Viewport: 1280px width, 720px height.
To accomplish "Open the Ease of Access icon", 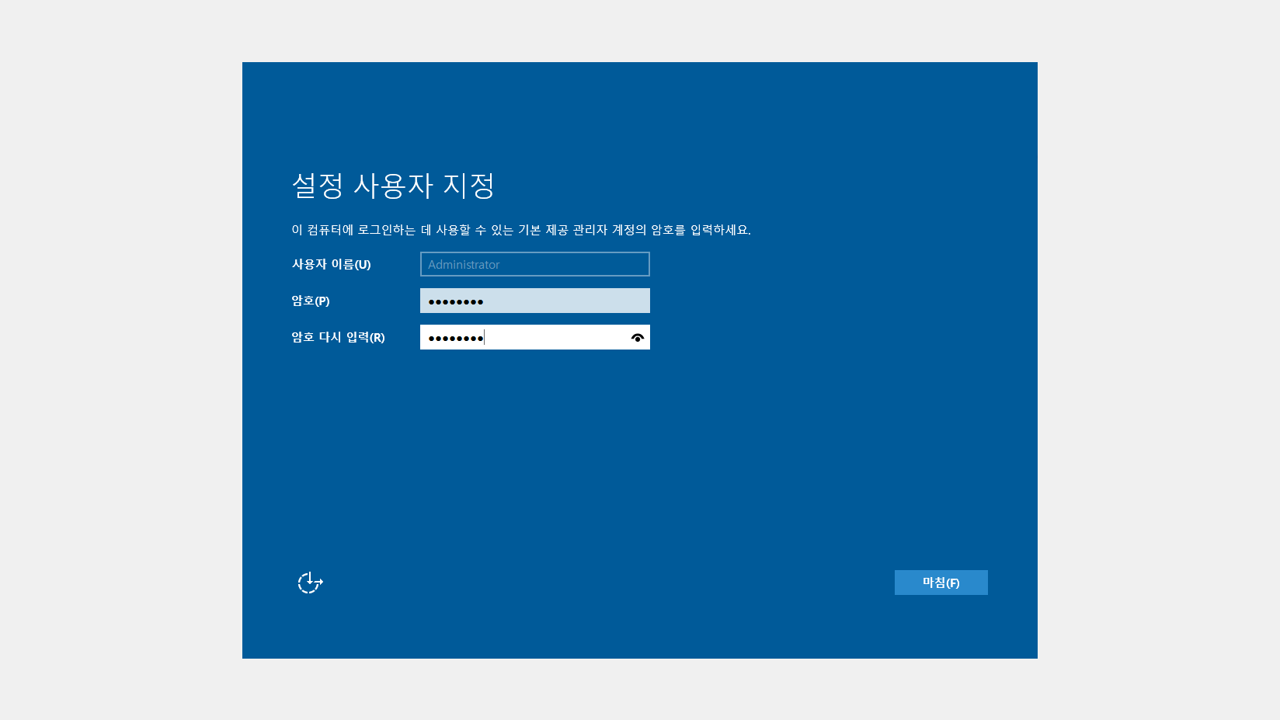I will click(x=310, y=582).
